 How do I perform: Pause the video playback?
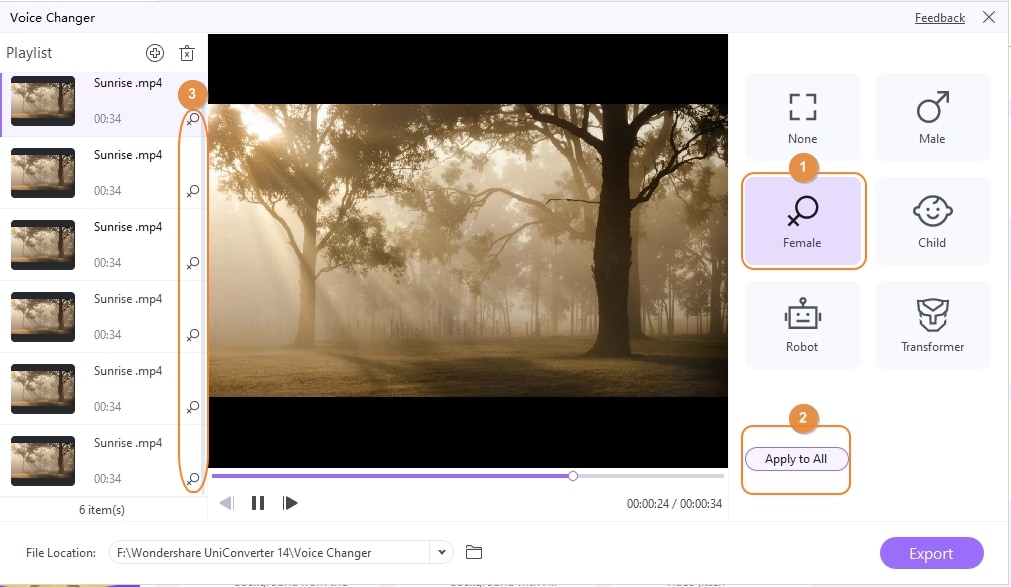tap(258, 503)
